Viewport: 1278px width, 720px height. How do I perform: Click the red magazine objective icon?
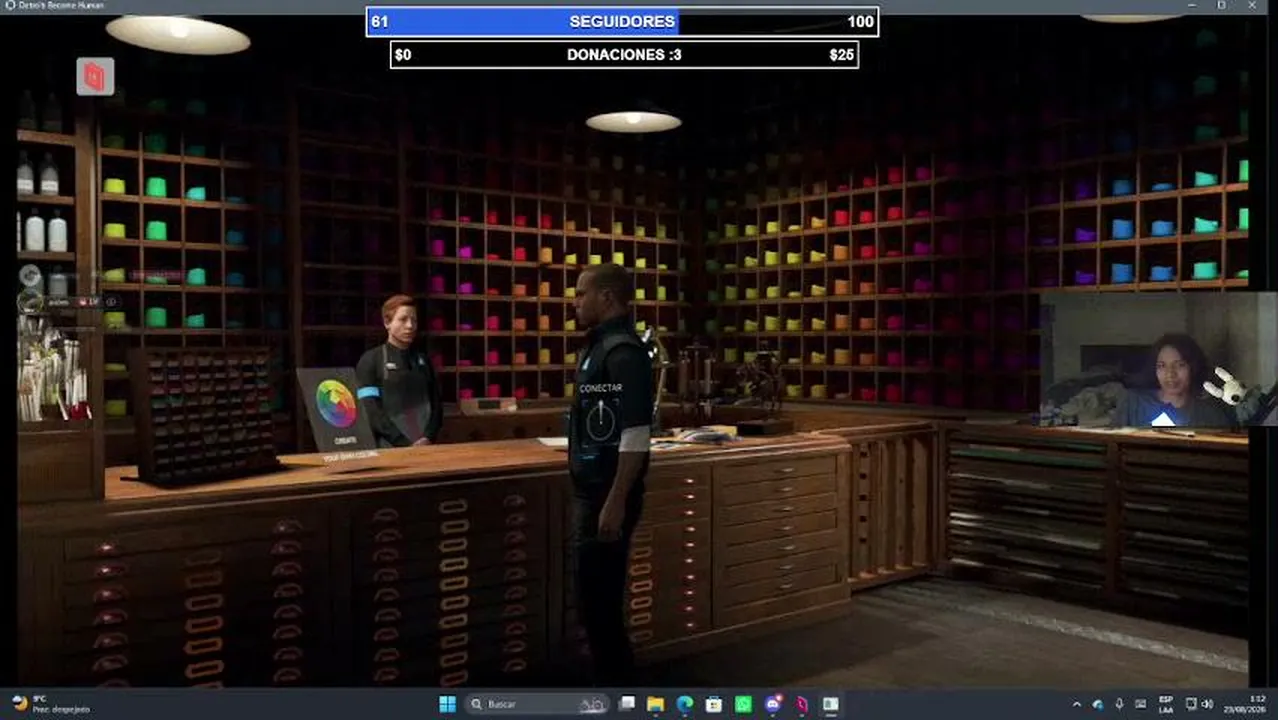coord(95,77)
